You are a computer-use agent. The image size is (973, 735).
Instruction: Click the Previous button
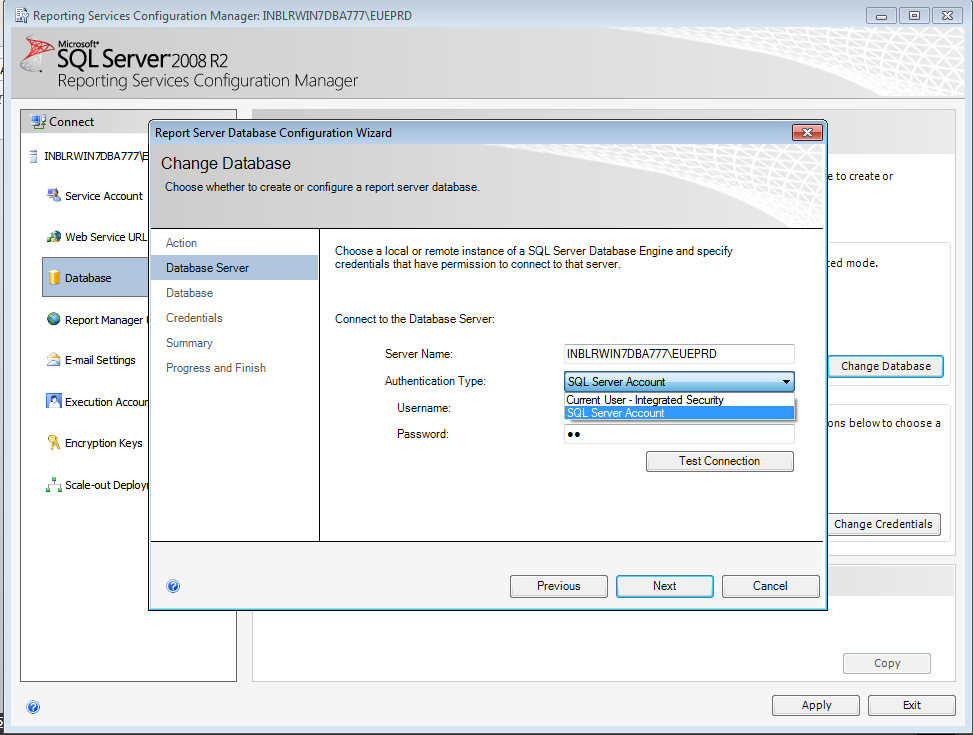click(x=558, y=586)
